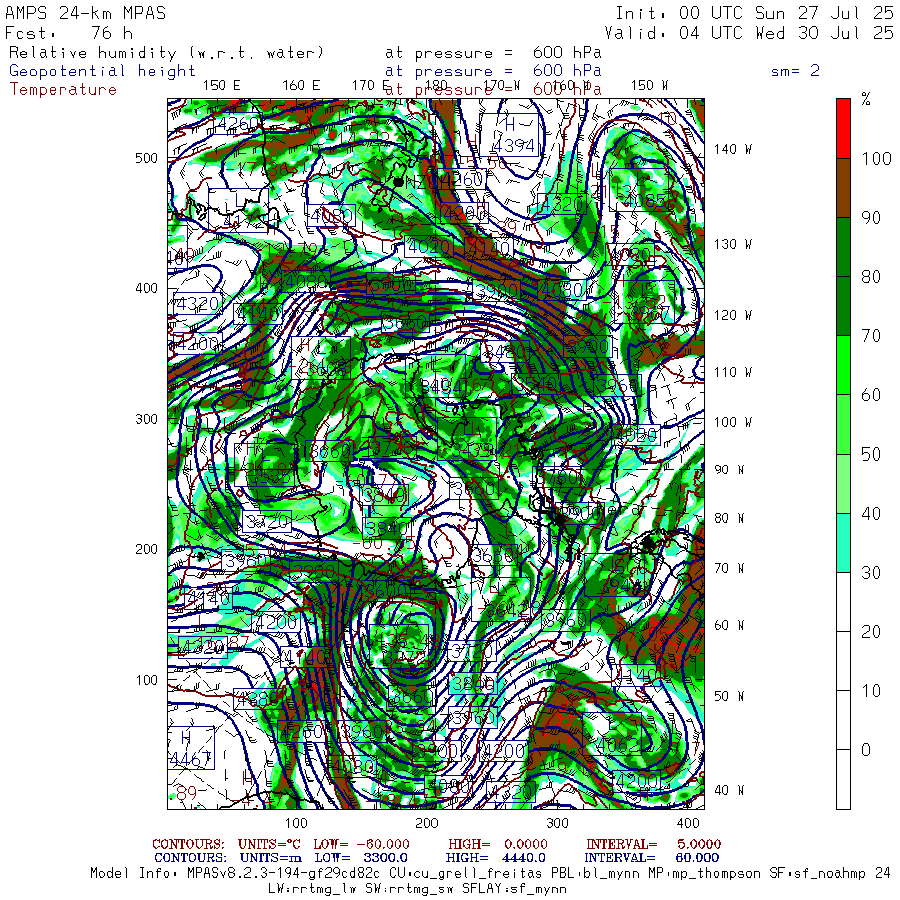Select the '150 W' longitude label at top
Viewport: 900px width, 900px height.
point(649,85)
